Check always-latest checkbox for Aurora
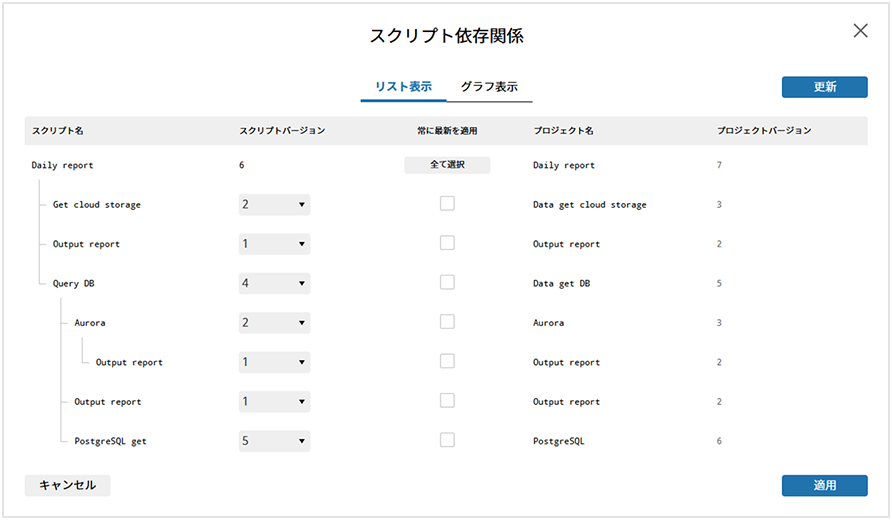 [447, 322]
